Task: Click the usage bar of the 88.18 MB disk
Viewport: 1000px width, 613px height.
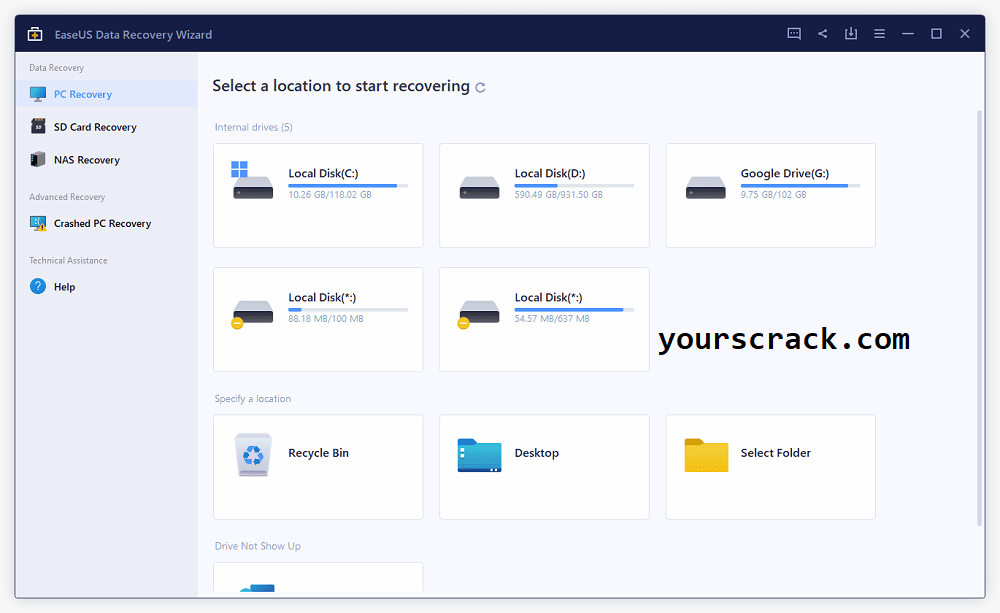Action: point(348,309)
